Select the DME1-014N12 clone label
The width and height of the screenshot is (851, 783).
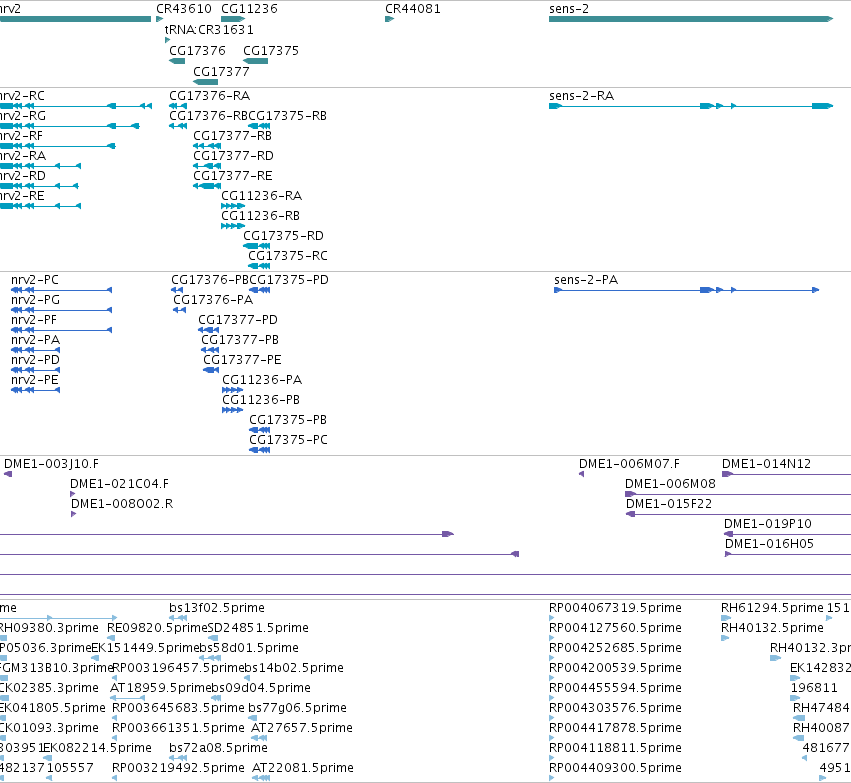pyautogui.click(x=766, y=464)
